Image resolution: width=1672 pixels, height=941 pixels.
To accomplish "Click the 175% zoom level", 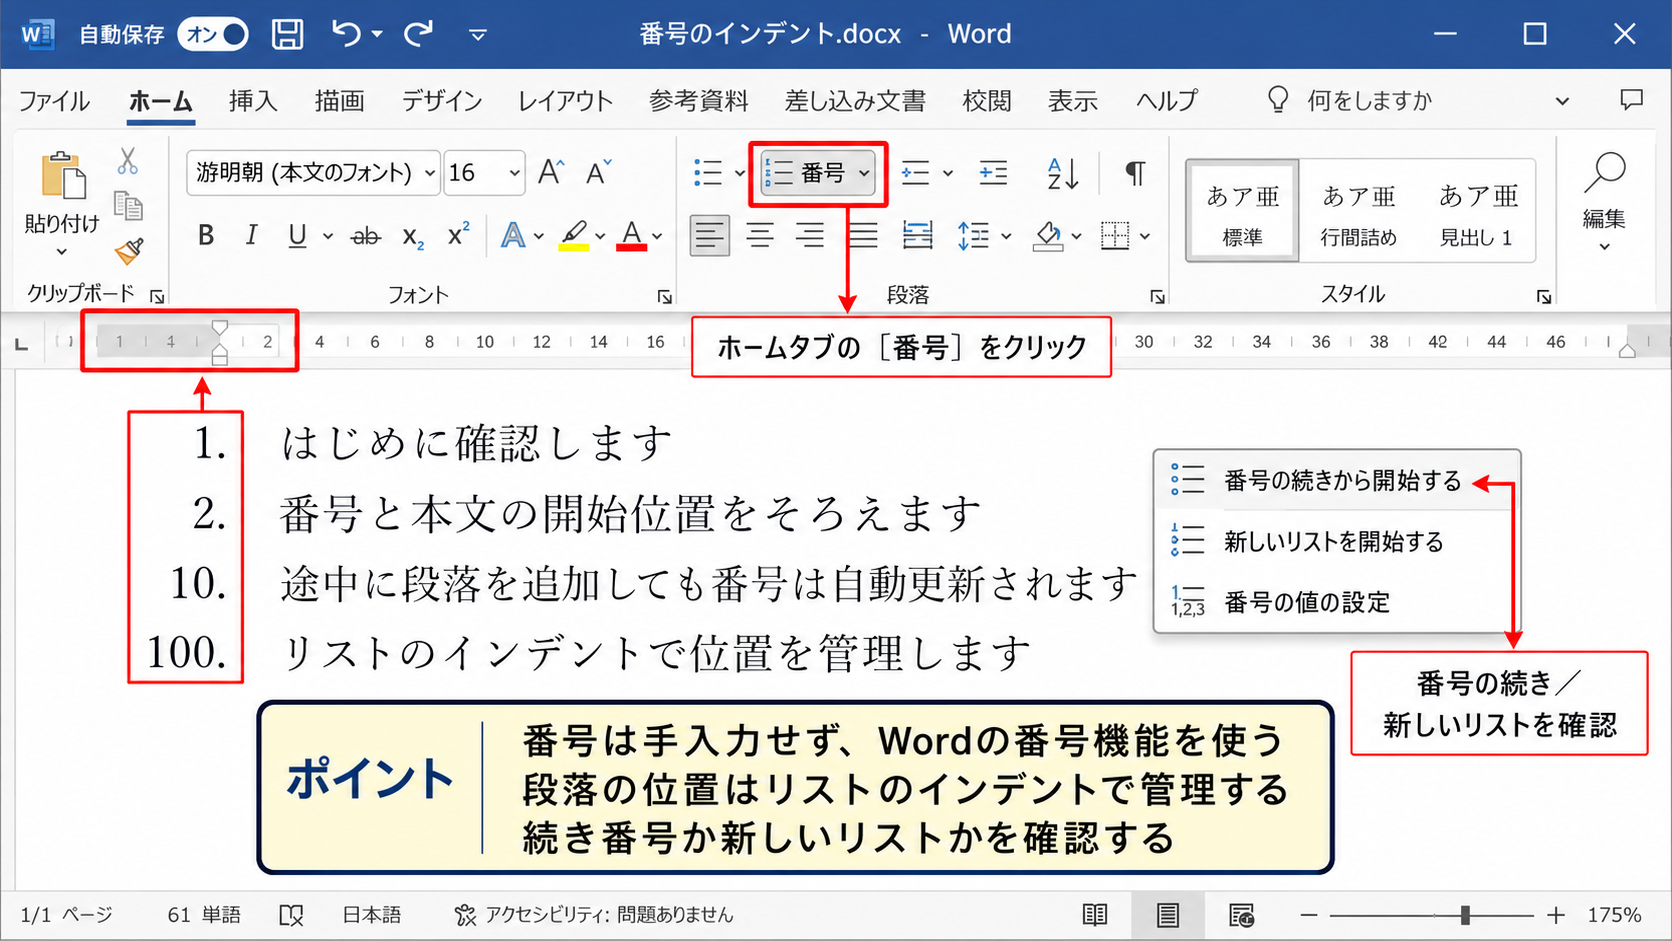I will point(1614,915).
